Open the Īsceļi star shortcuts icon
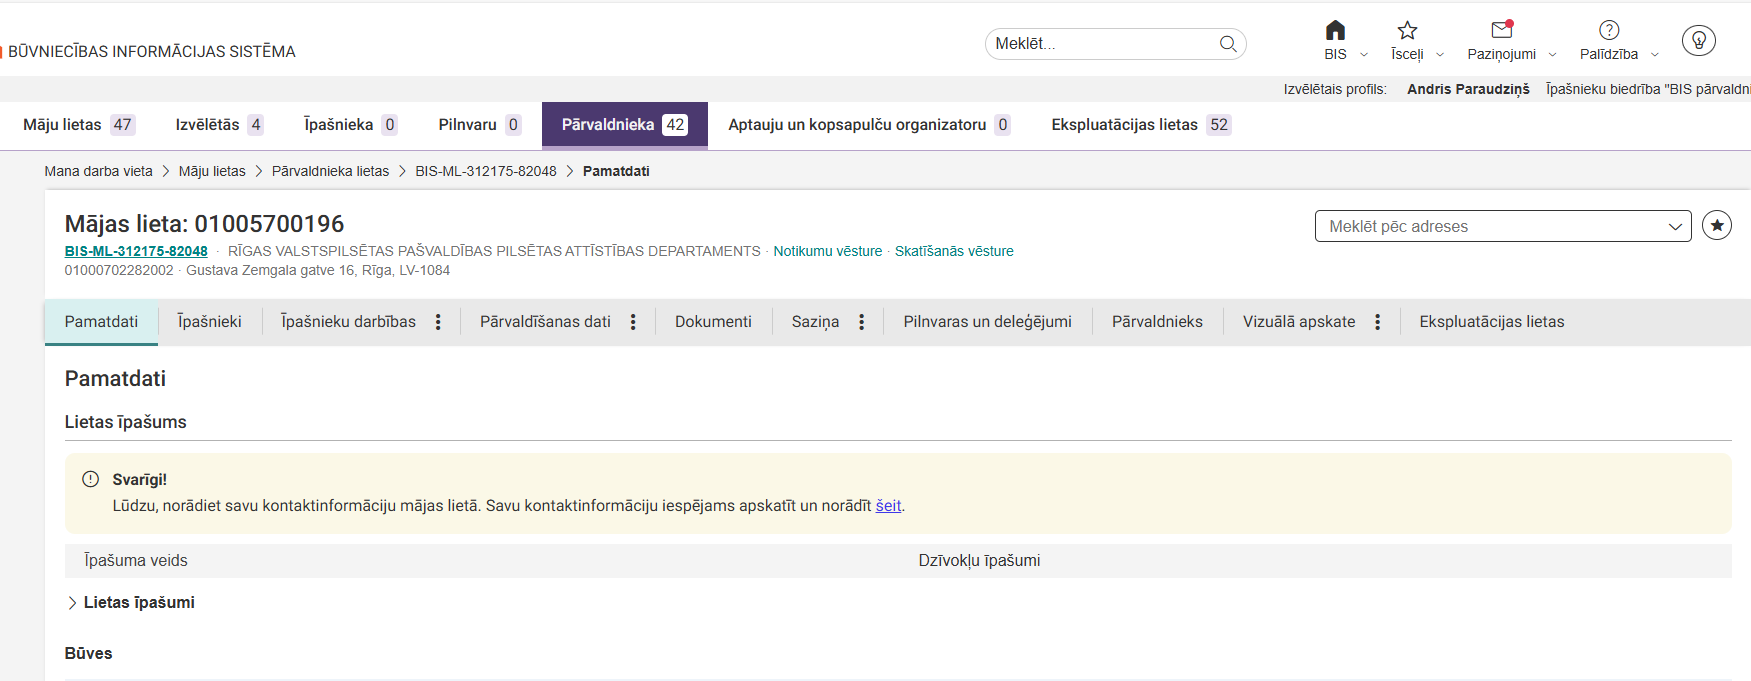1751x681 pixels. point(1407,31)
